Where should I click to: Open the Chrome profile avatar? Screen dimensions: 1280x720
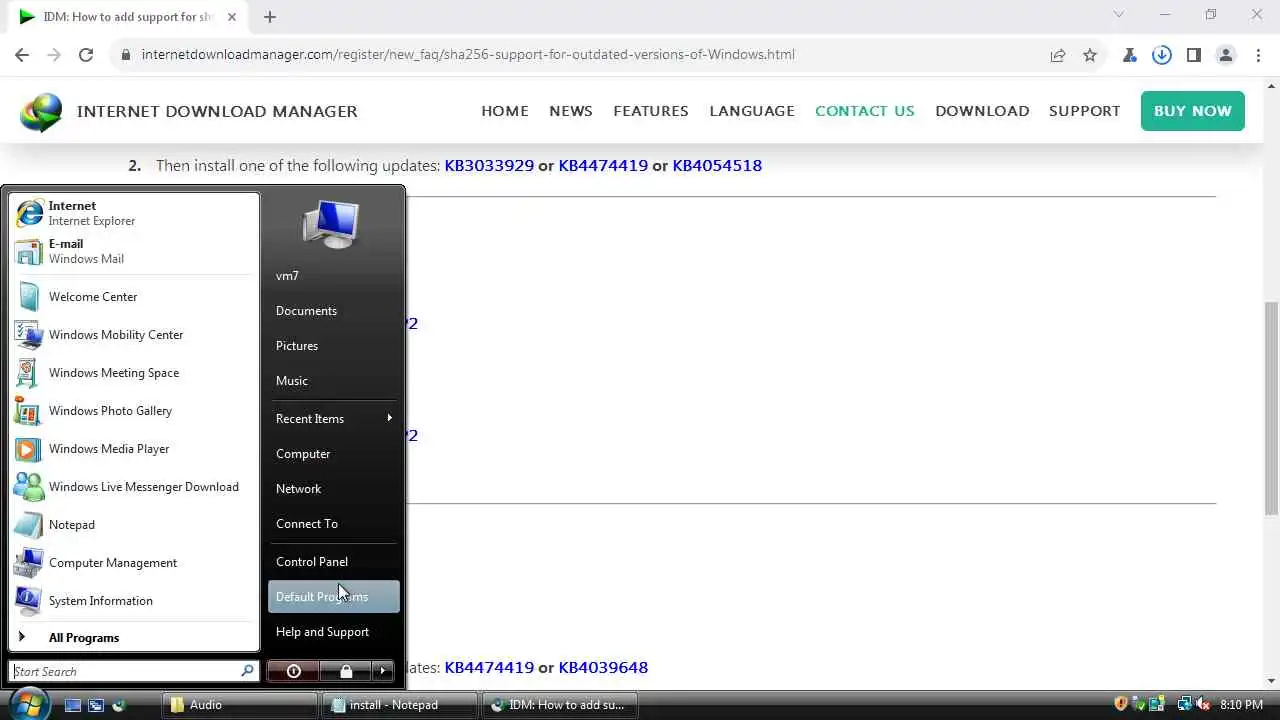coord(1226,55)
